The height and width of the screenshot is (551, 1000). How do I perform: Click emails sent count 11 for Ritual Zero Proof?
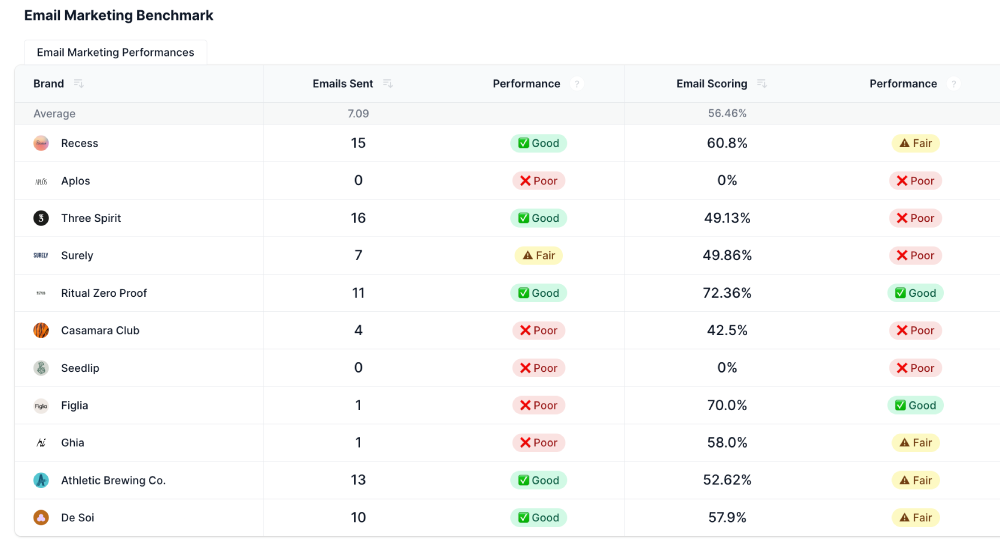(358, 293)
